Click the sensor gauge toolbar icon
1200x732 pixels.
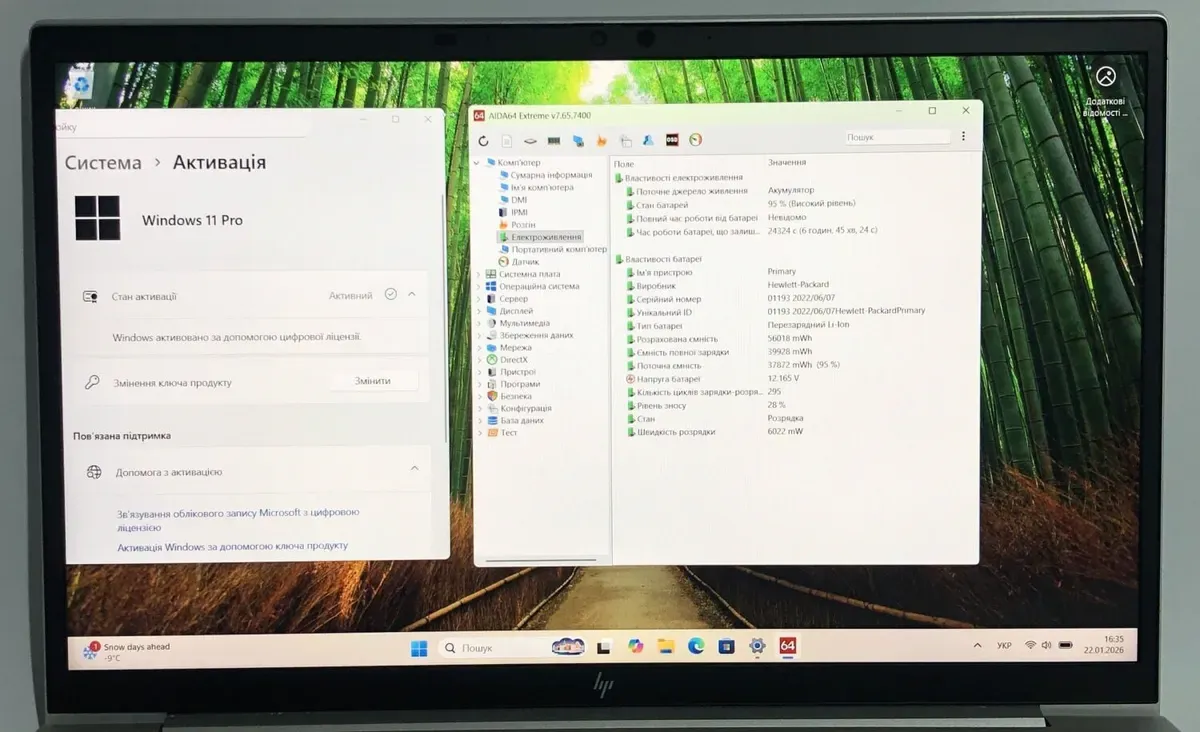[x=696, y=140]
